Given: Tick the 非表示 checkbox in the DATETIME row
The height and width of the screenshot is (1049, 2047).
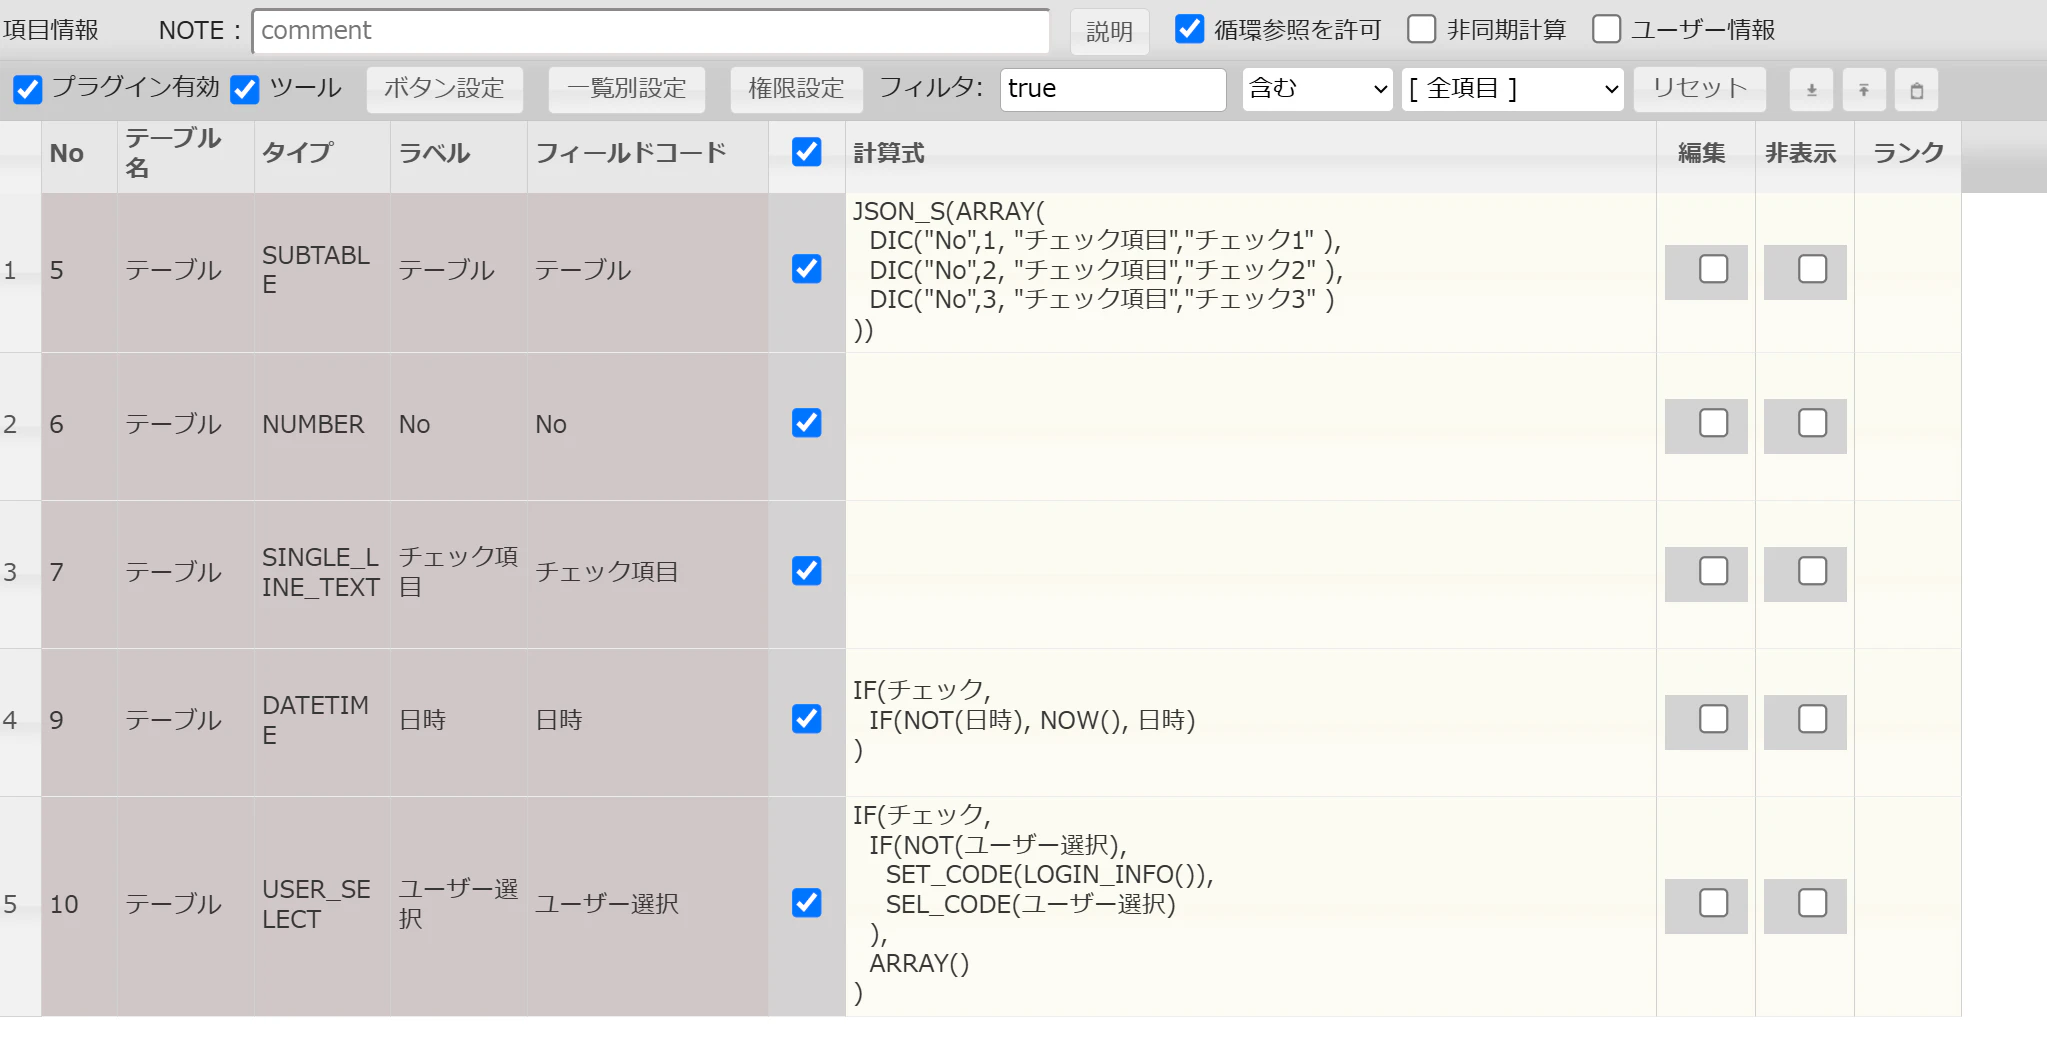Looking at the screenshot, I should pyautogui.click(x=1812, y=719).
